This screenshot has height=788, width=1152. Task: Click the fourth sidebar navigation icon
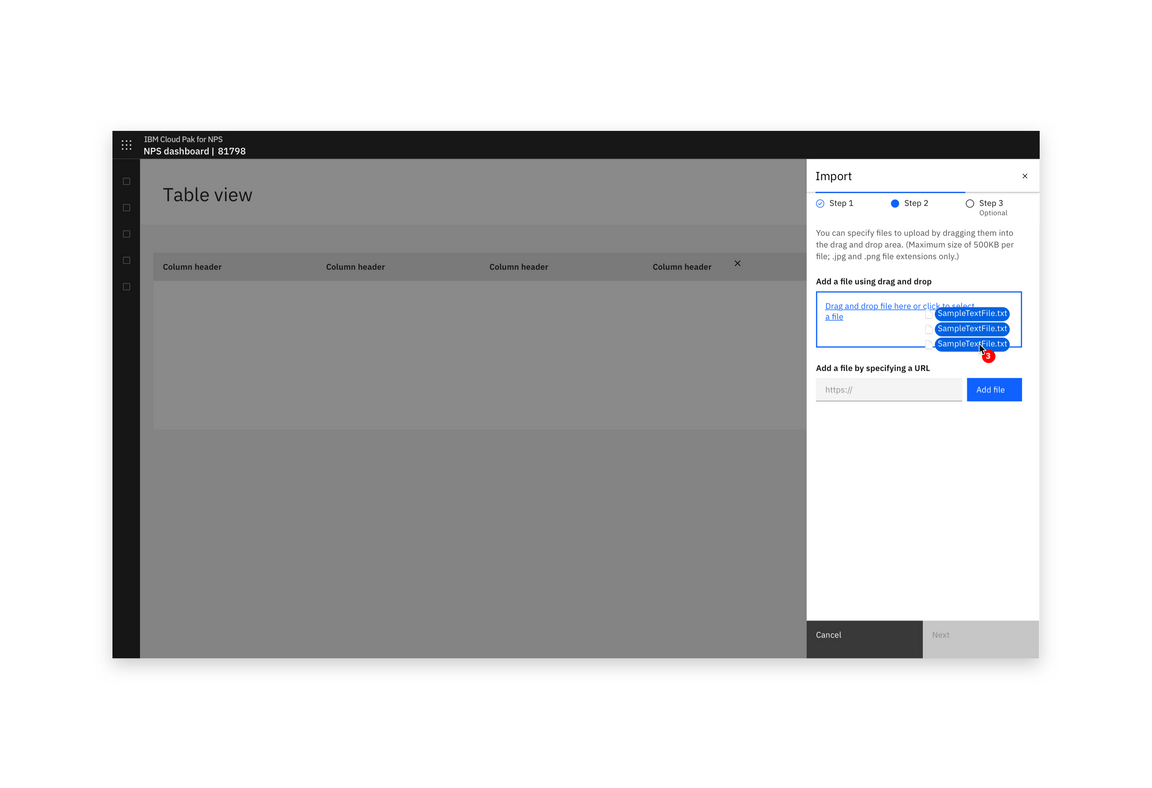pos(126,259)
